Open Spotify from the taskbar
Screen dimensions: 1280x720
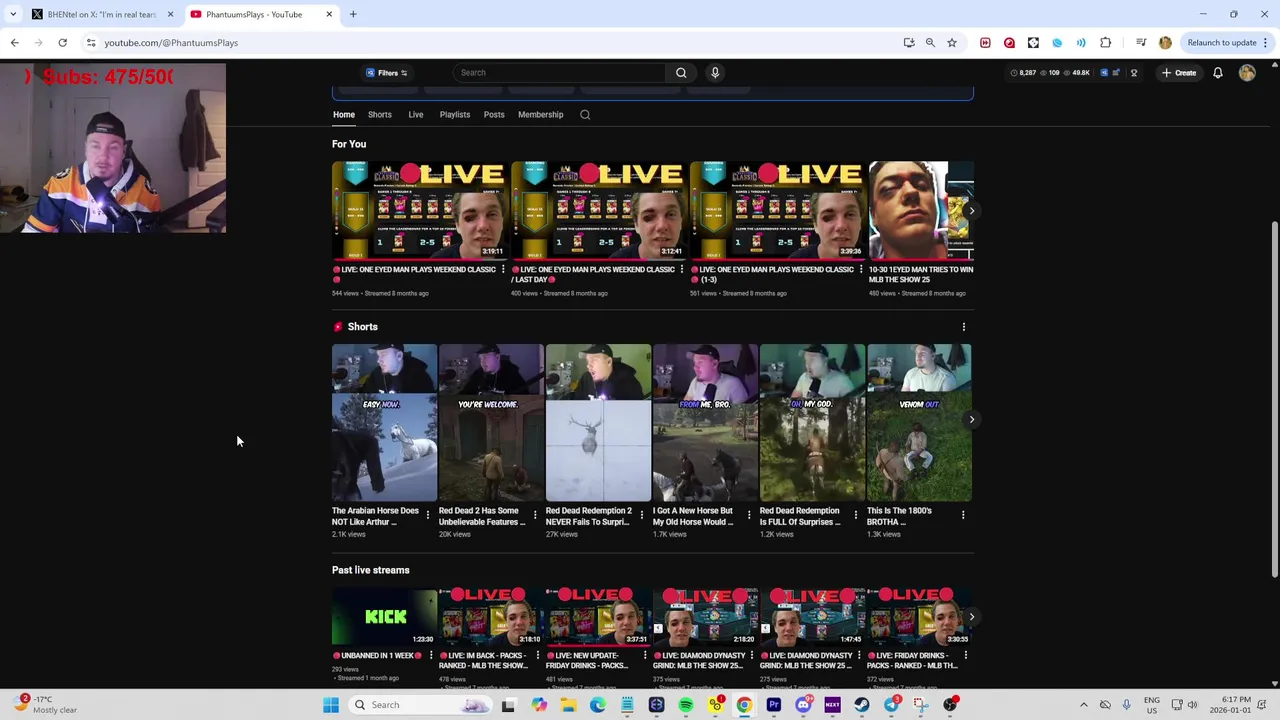click(686, 705)
